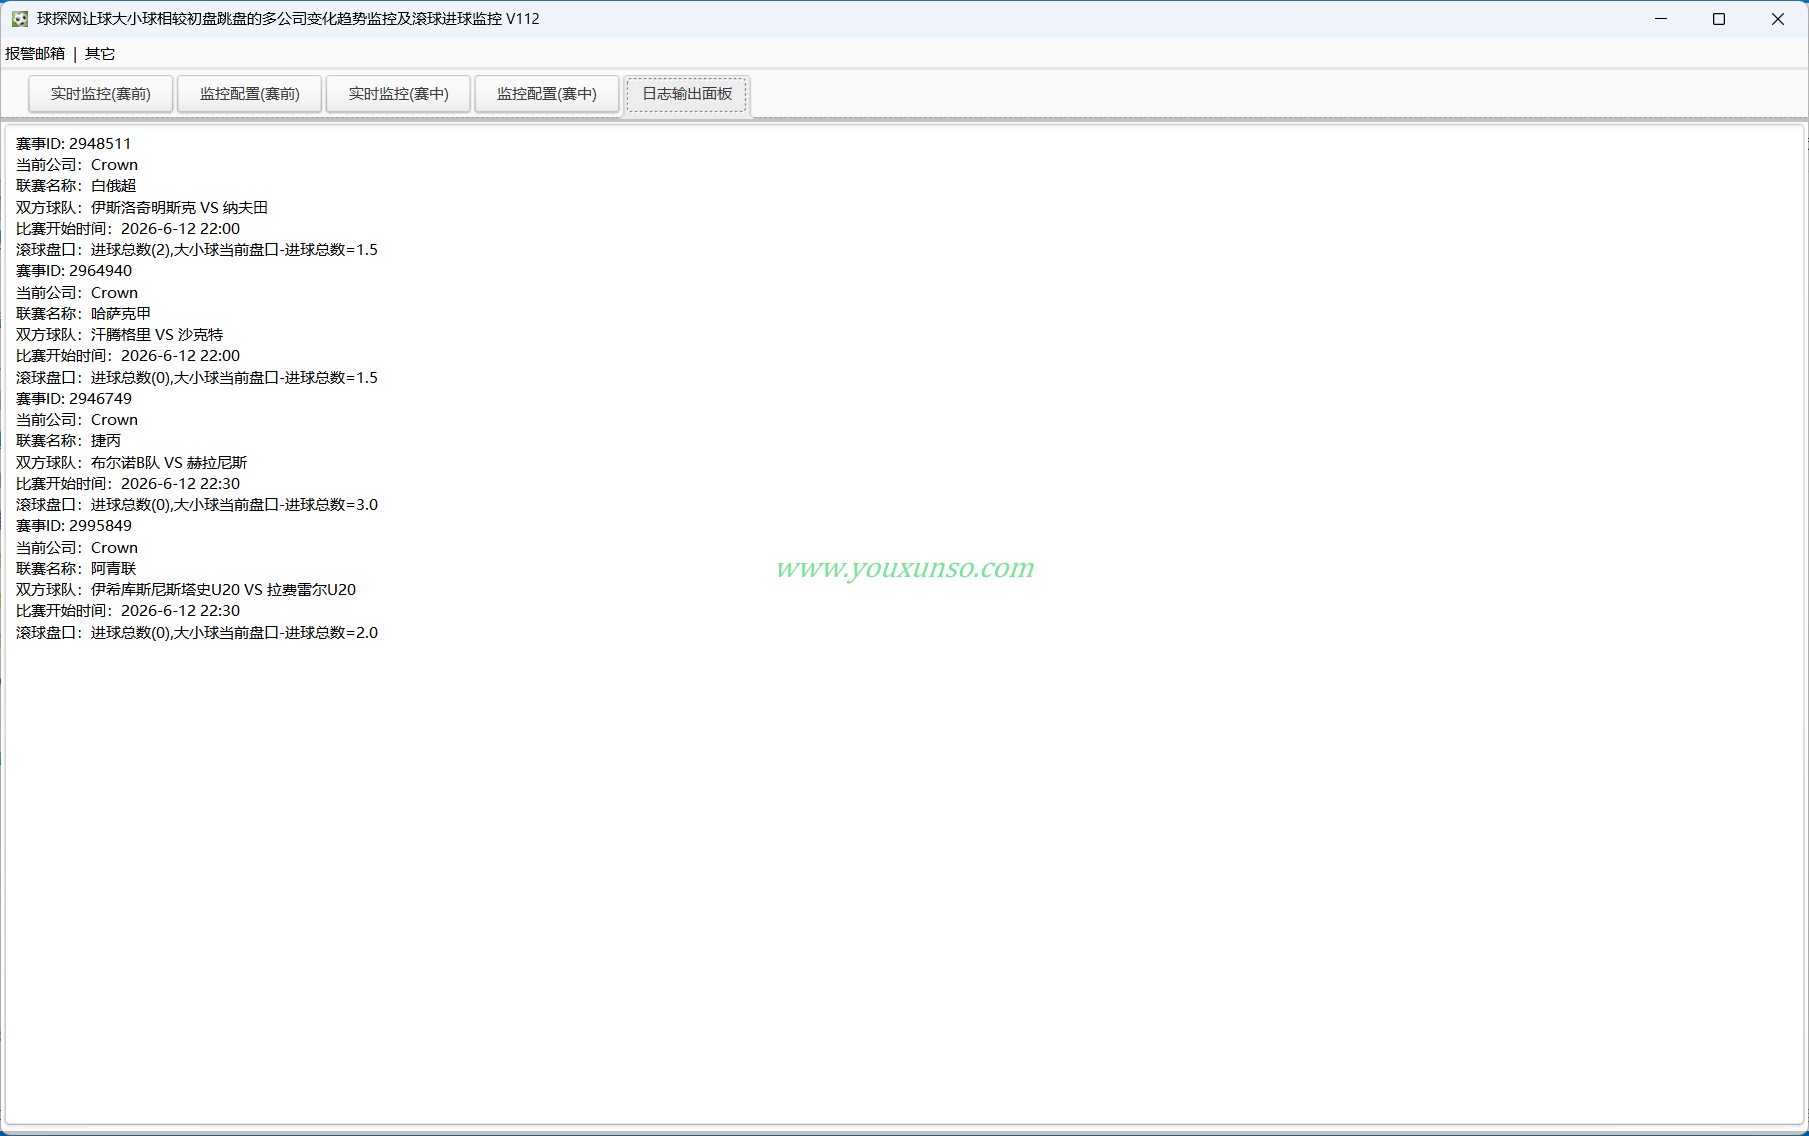
Task: Switch to 实时监控(赛前) tab
Action: [101, 94]
